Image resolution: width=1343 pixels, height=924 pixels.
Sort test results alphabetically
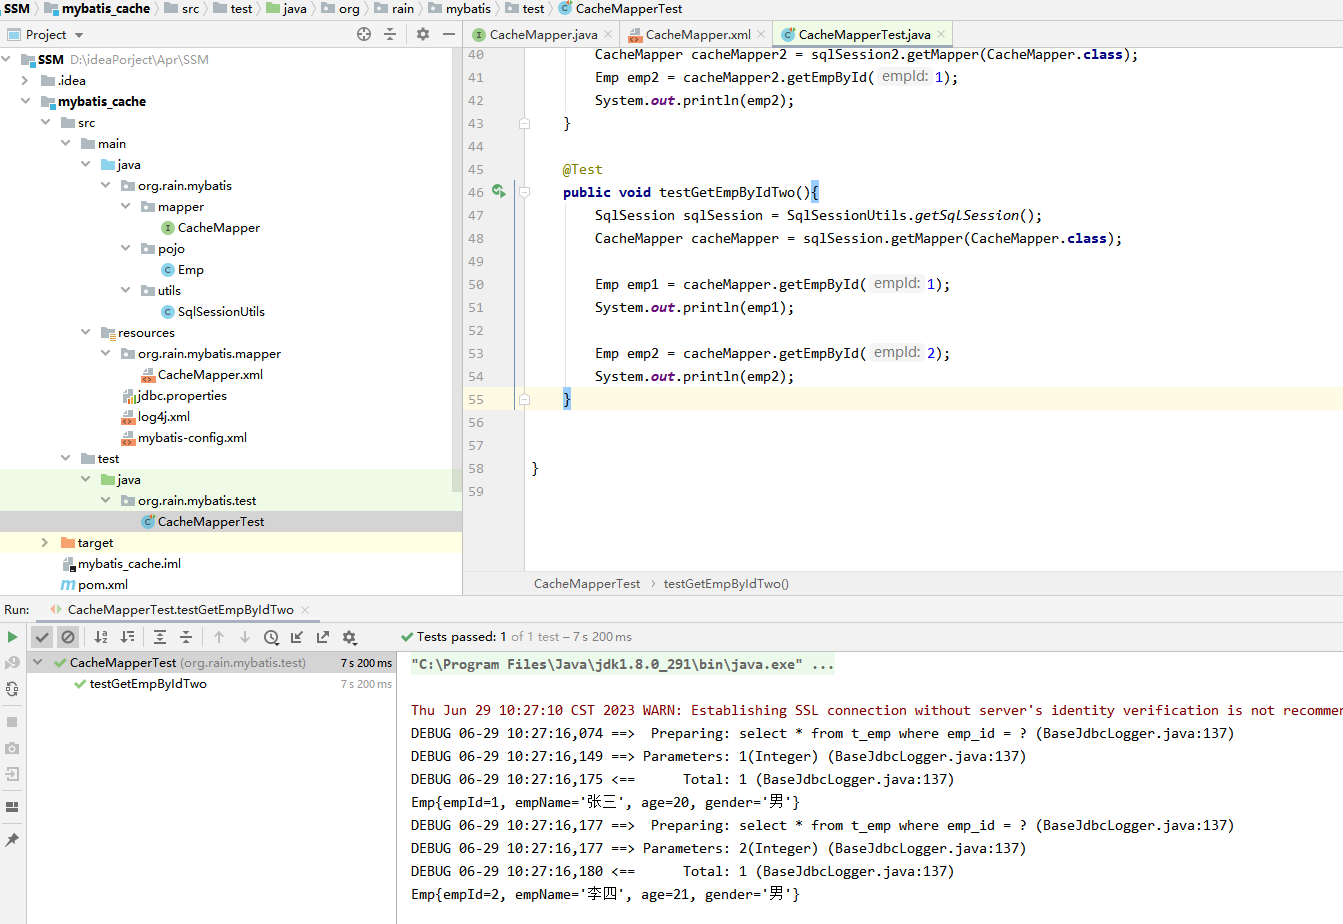[x=101, y=637]
